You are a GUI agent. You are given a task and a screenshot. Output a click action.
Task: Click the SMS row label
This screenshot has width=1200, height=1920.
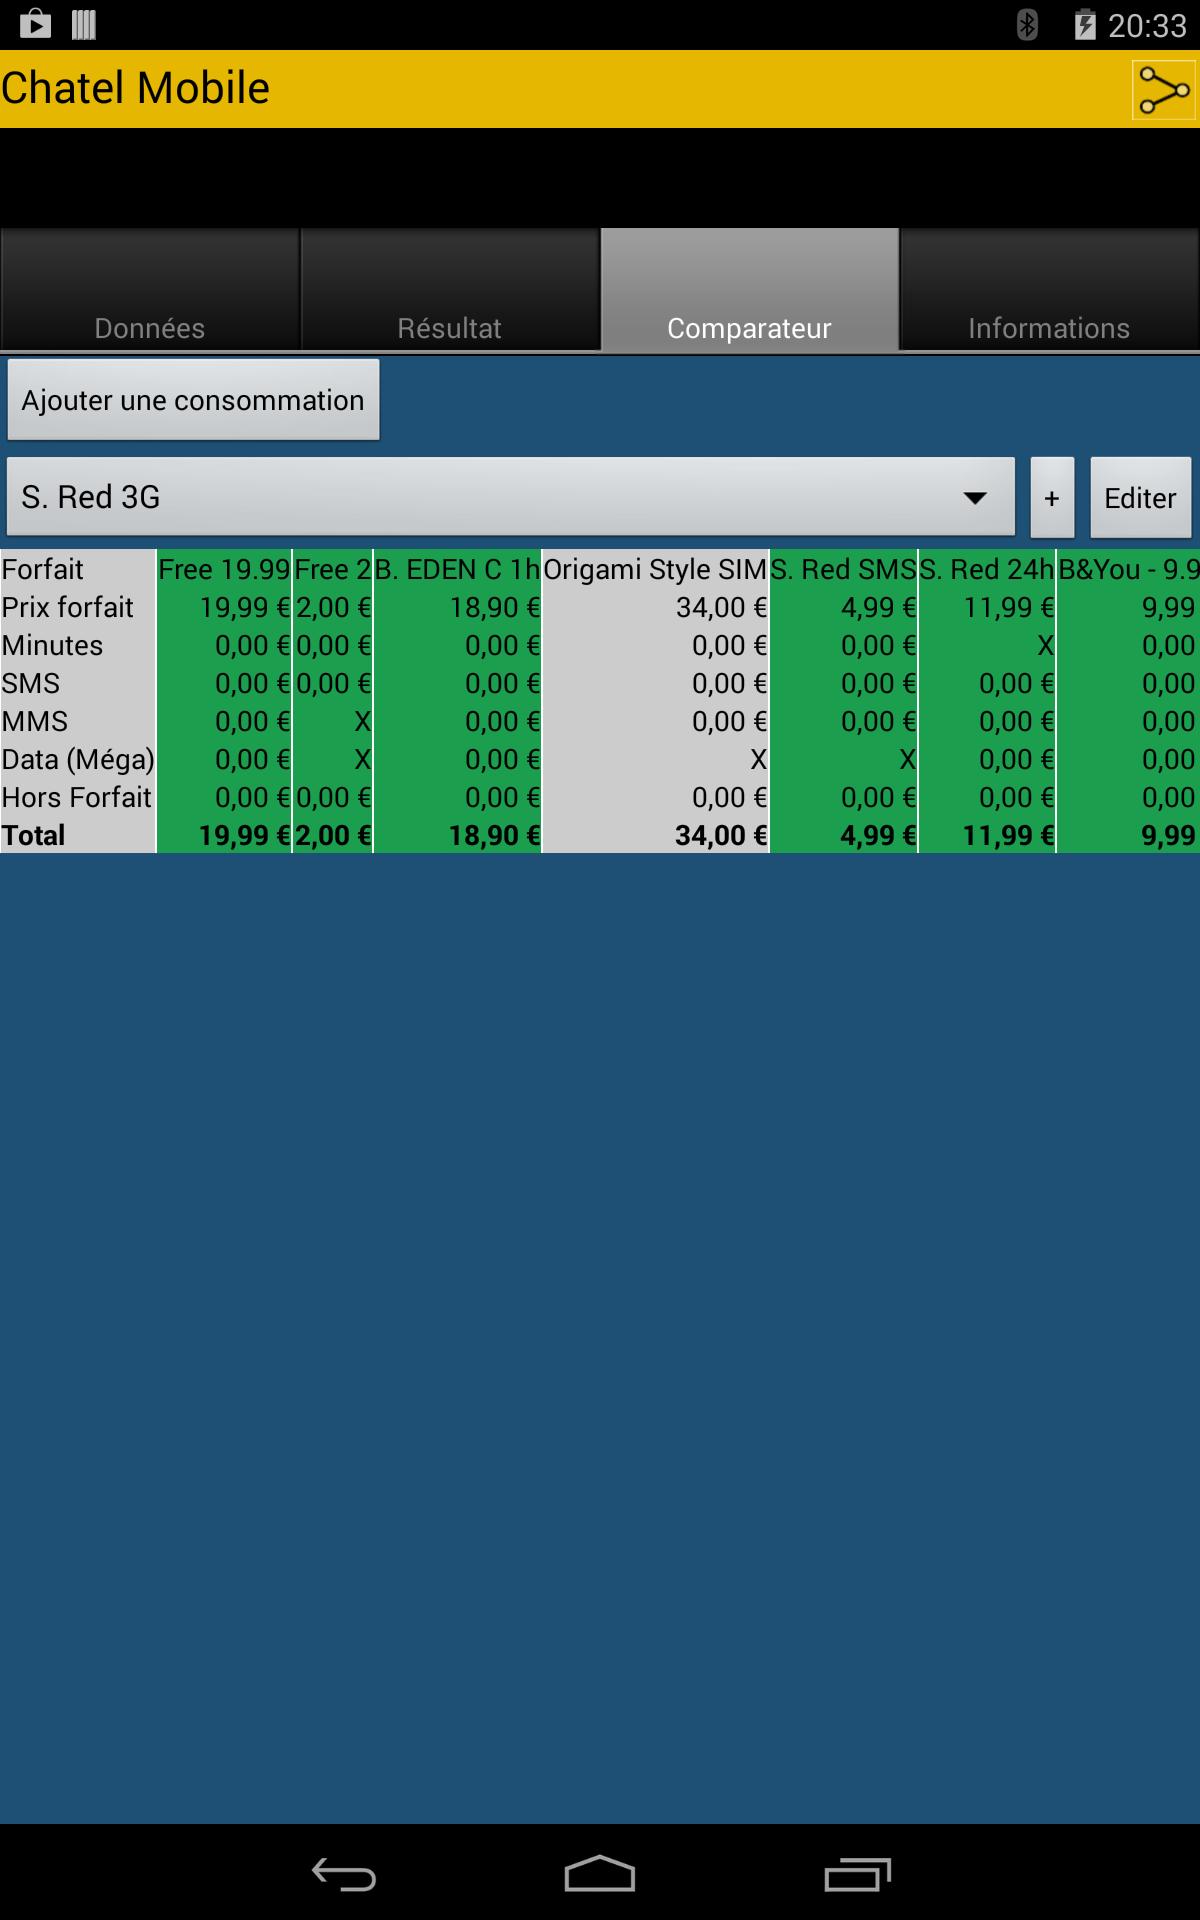pyautogui.click(x=31, y=683)
